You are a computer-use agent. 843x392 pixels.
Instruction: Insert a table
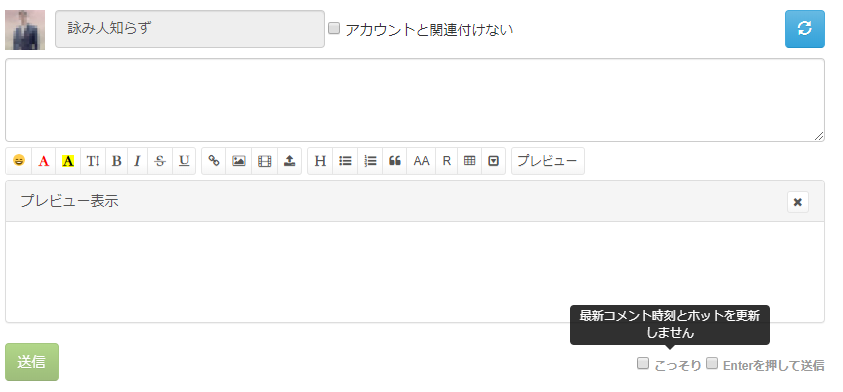click(x=470, y=161)
